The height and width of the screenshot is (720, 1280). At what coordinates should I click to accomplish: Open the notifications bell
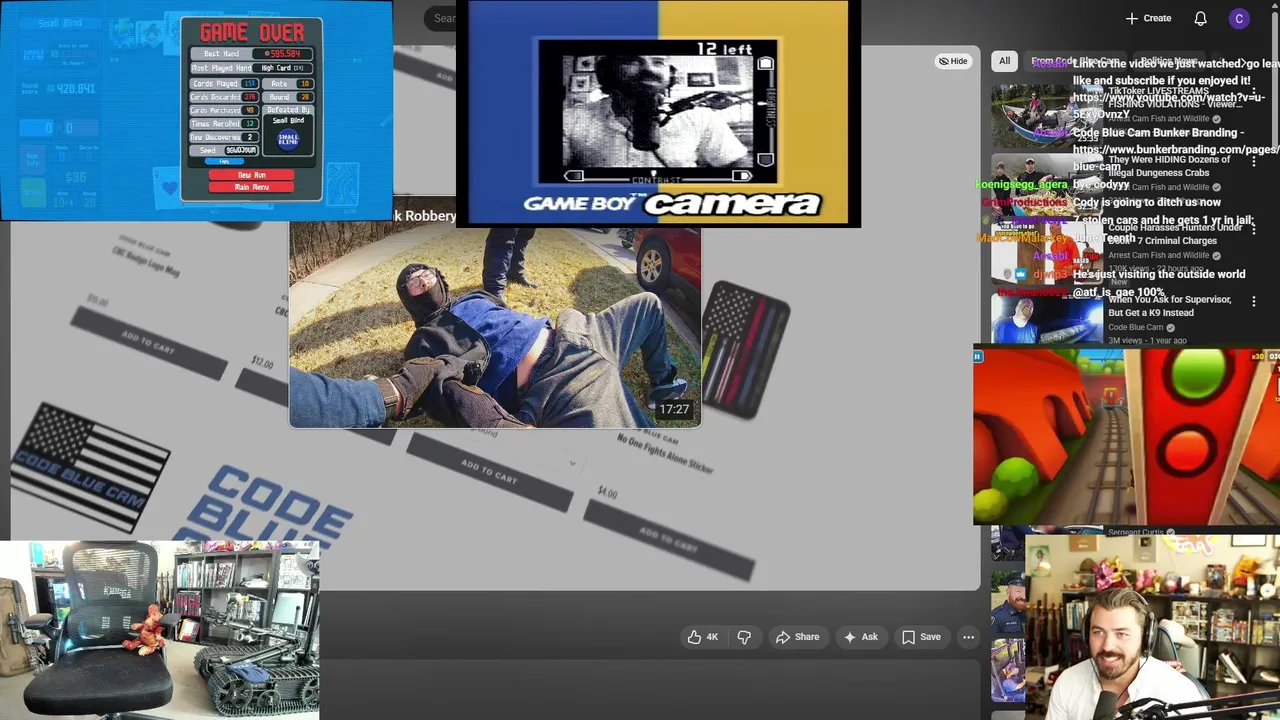coord(1200,18)
